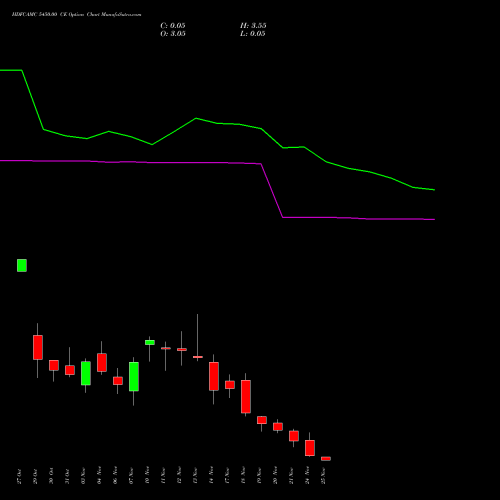Click the last flat red candle on 25 Nov
500x500 pixels.
click(326, 459)
